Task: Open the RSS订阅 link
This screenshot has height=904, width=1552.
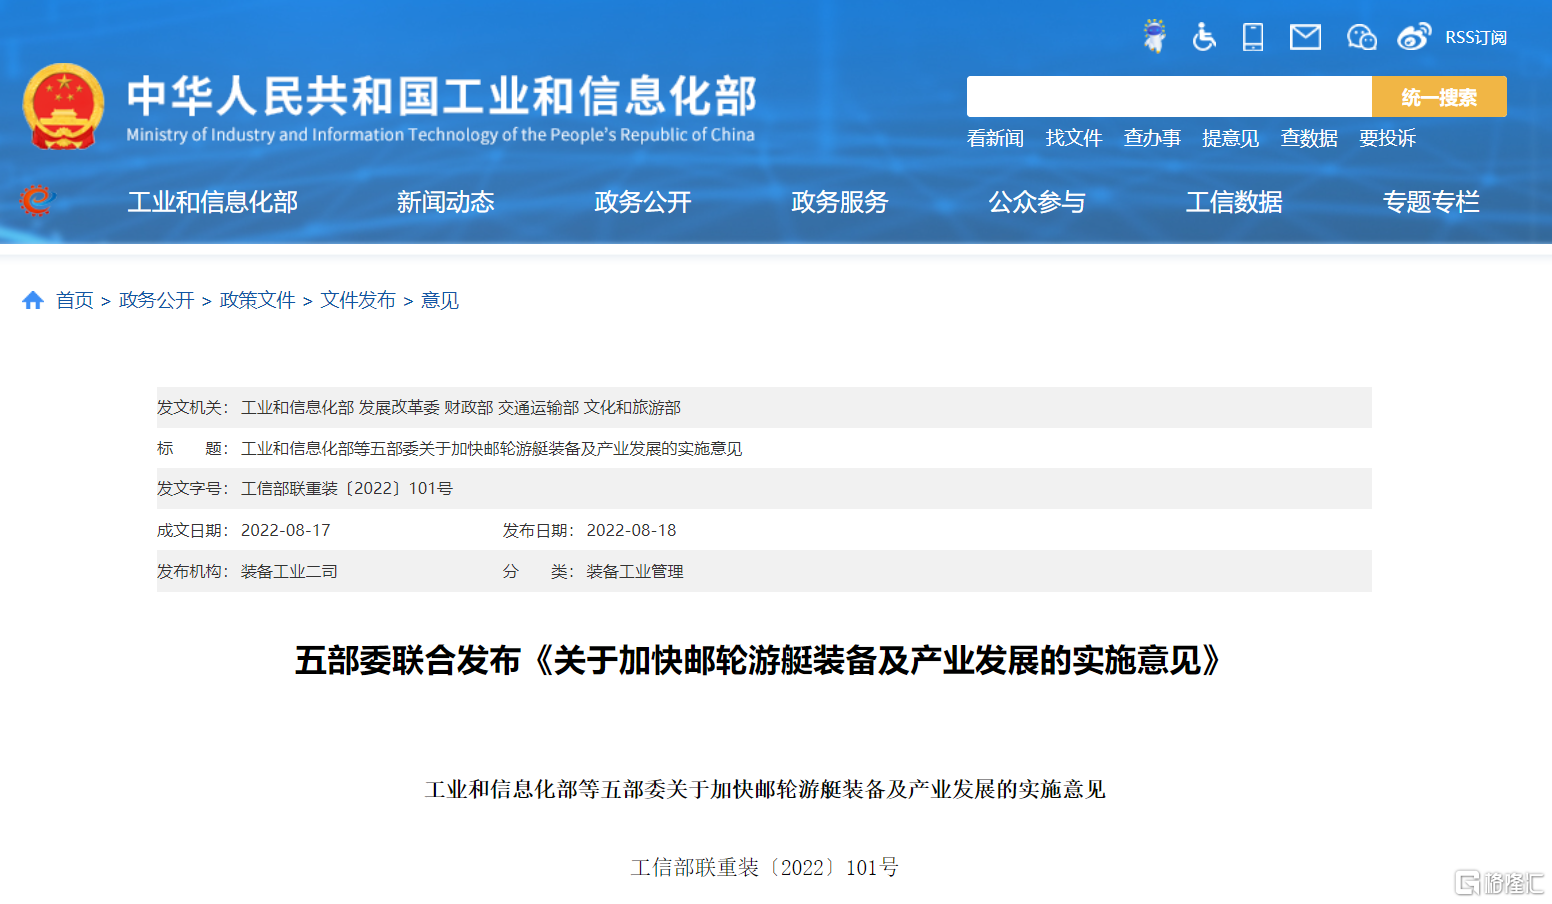Action: coord(1476,37)
